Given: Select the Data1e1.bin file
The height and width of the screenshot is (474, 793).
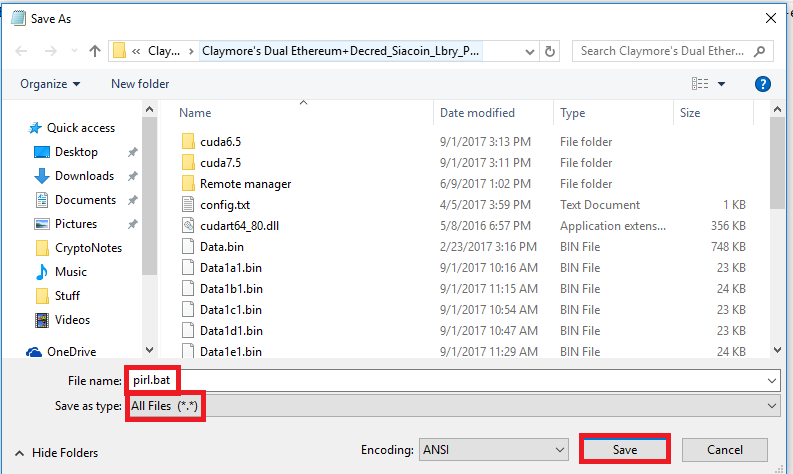Looking at the screenshot, I should (x=231, y=352).
